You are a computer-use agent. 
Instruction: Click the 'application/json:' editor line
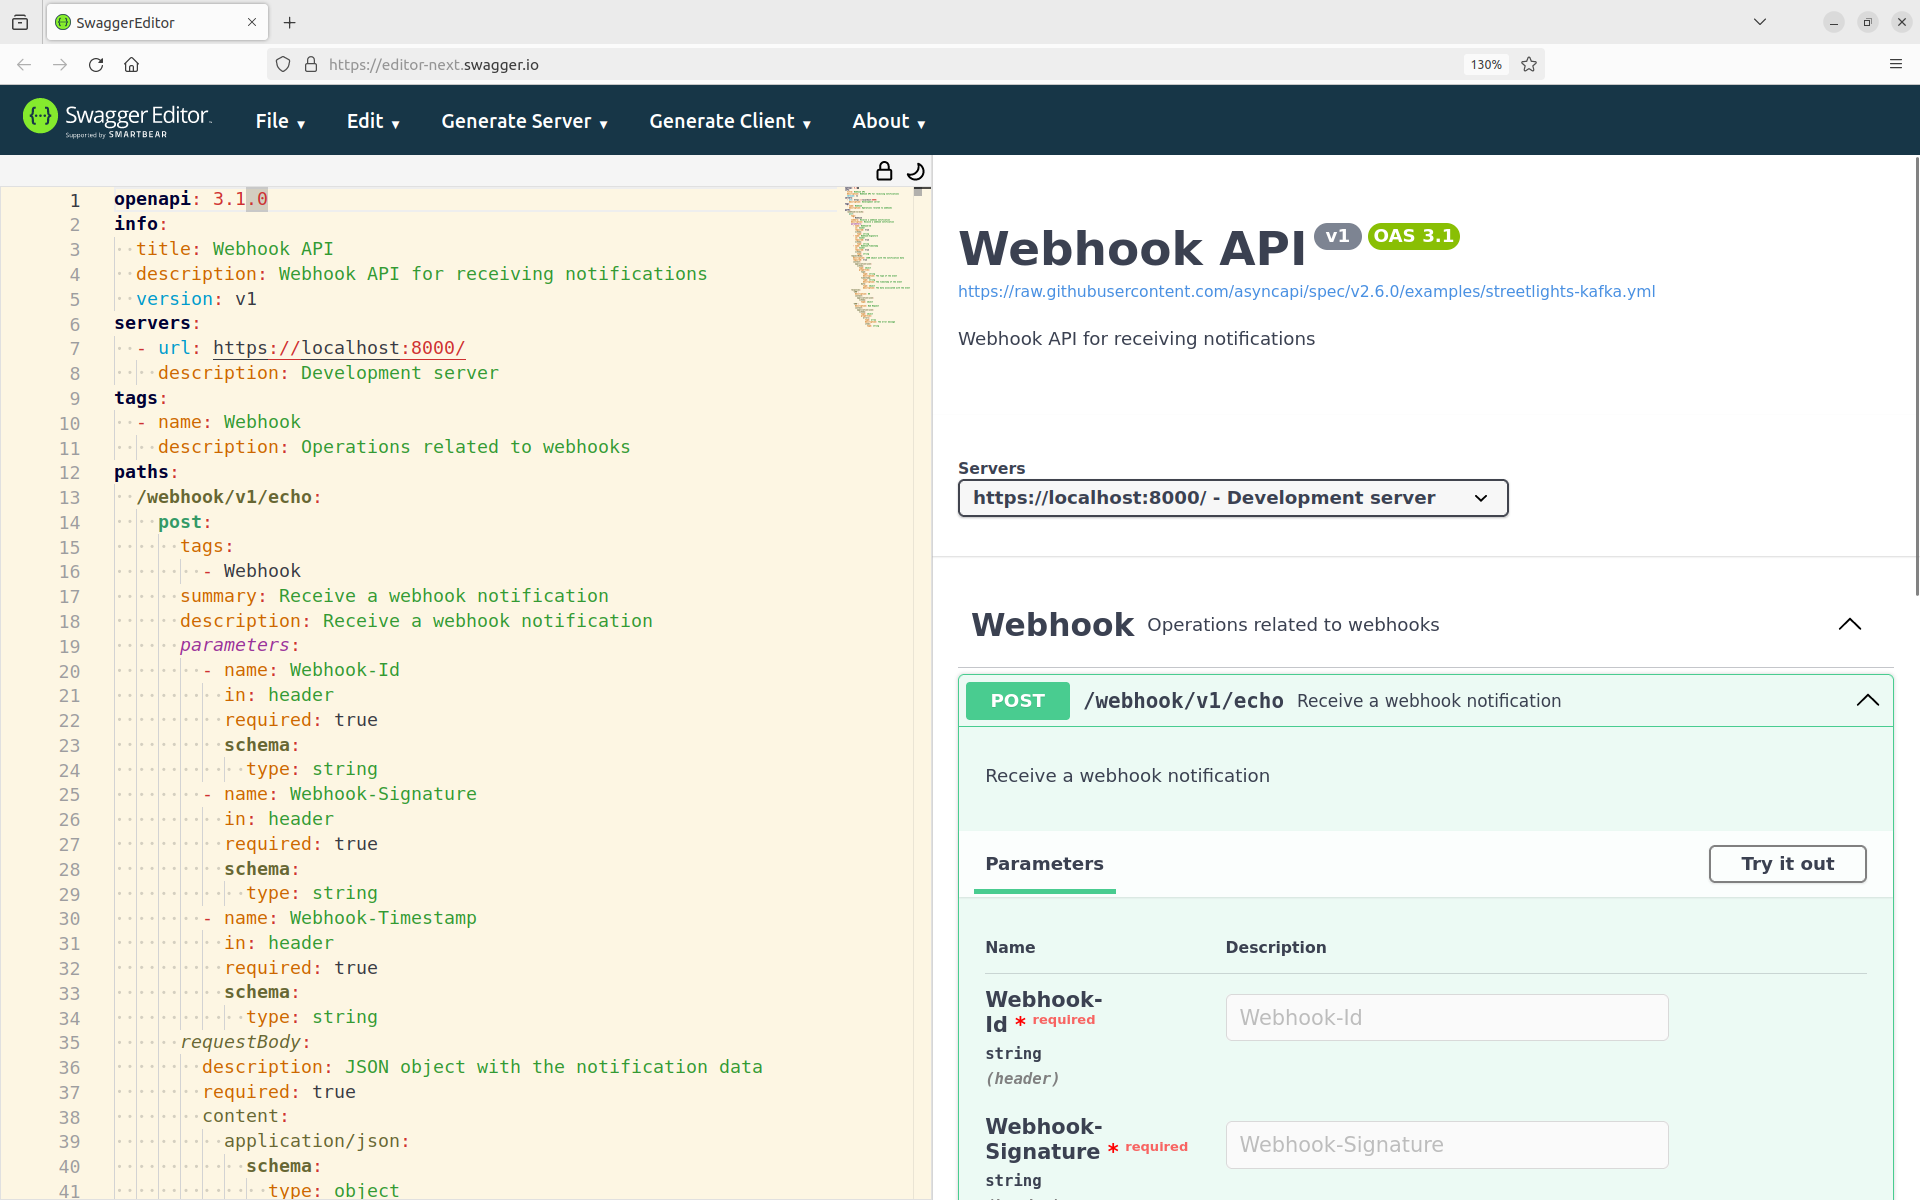317,1141
